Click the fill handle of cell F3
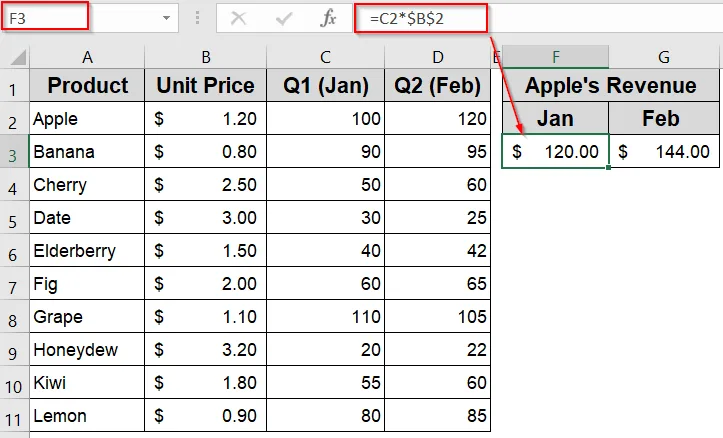Screen dimensions: 723x438 [609, 167]
